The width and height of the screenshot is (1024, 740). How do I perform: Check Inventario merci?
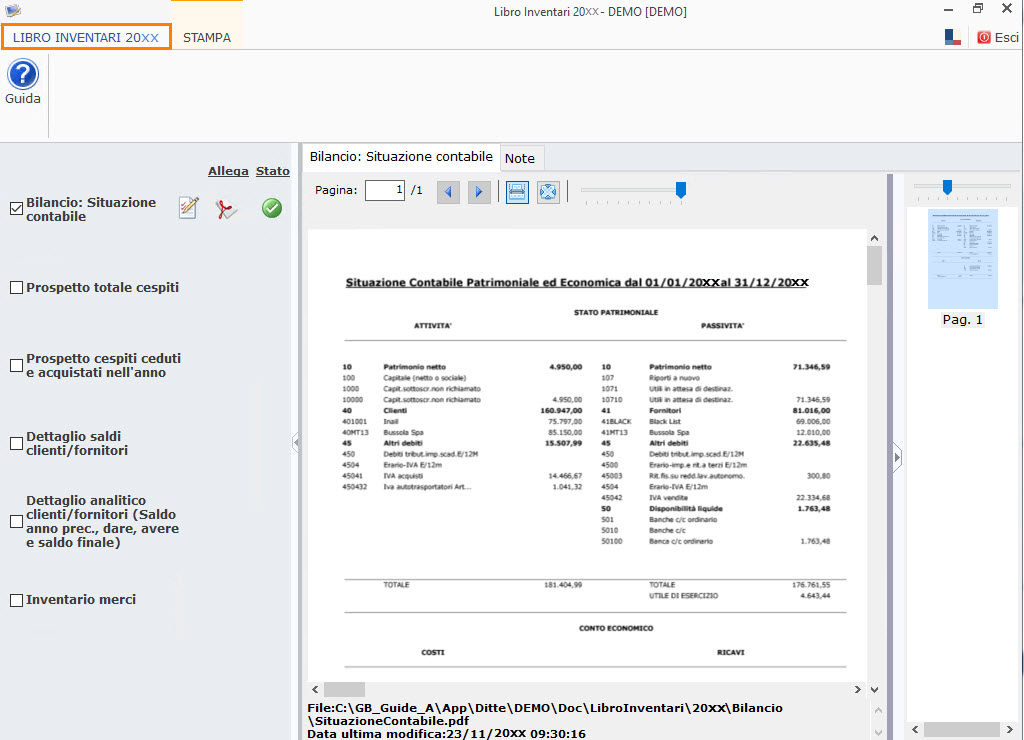16,600
